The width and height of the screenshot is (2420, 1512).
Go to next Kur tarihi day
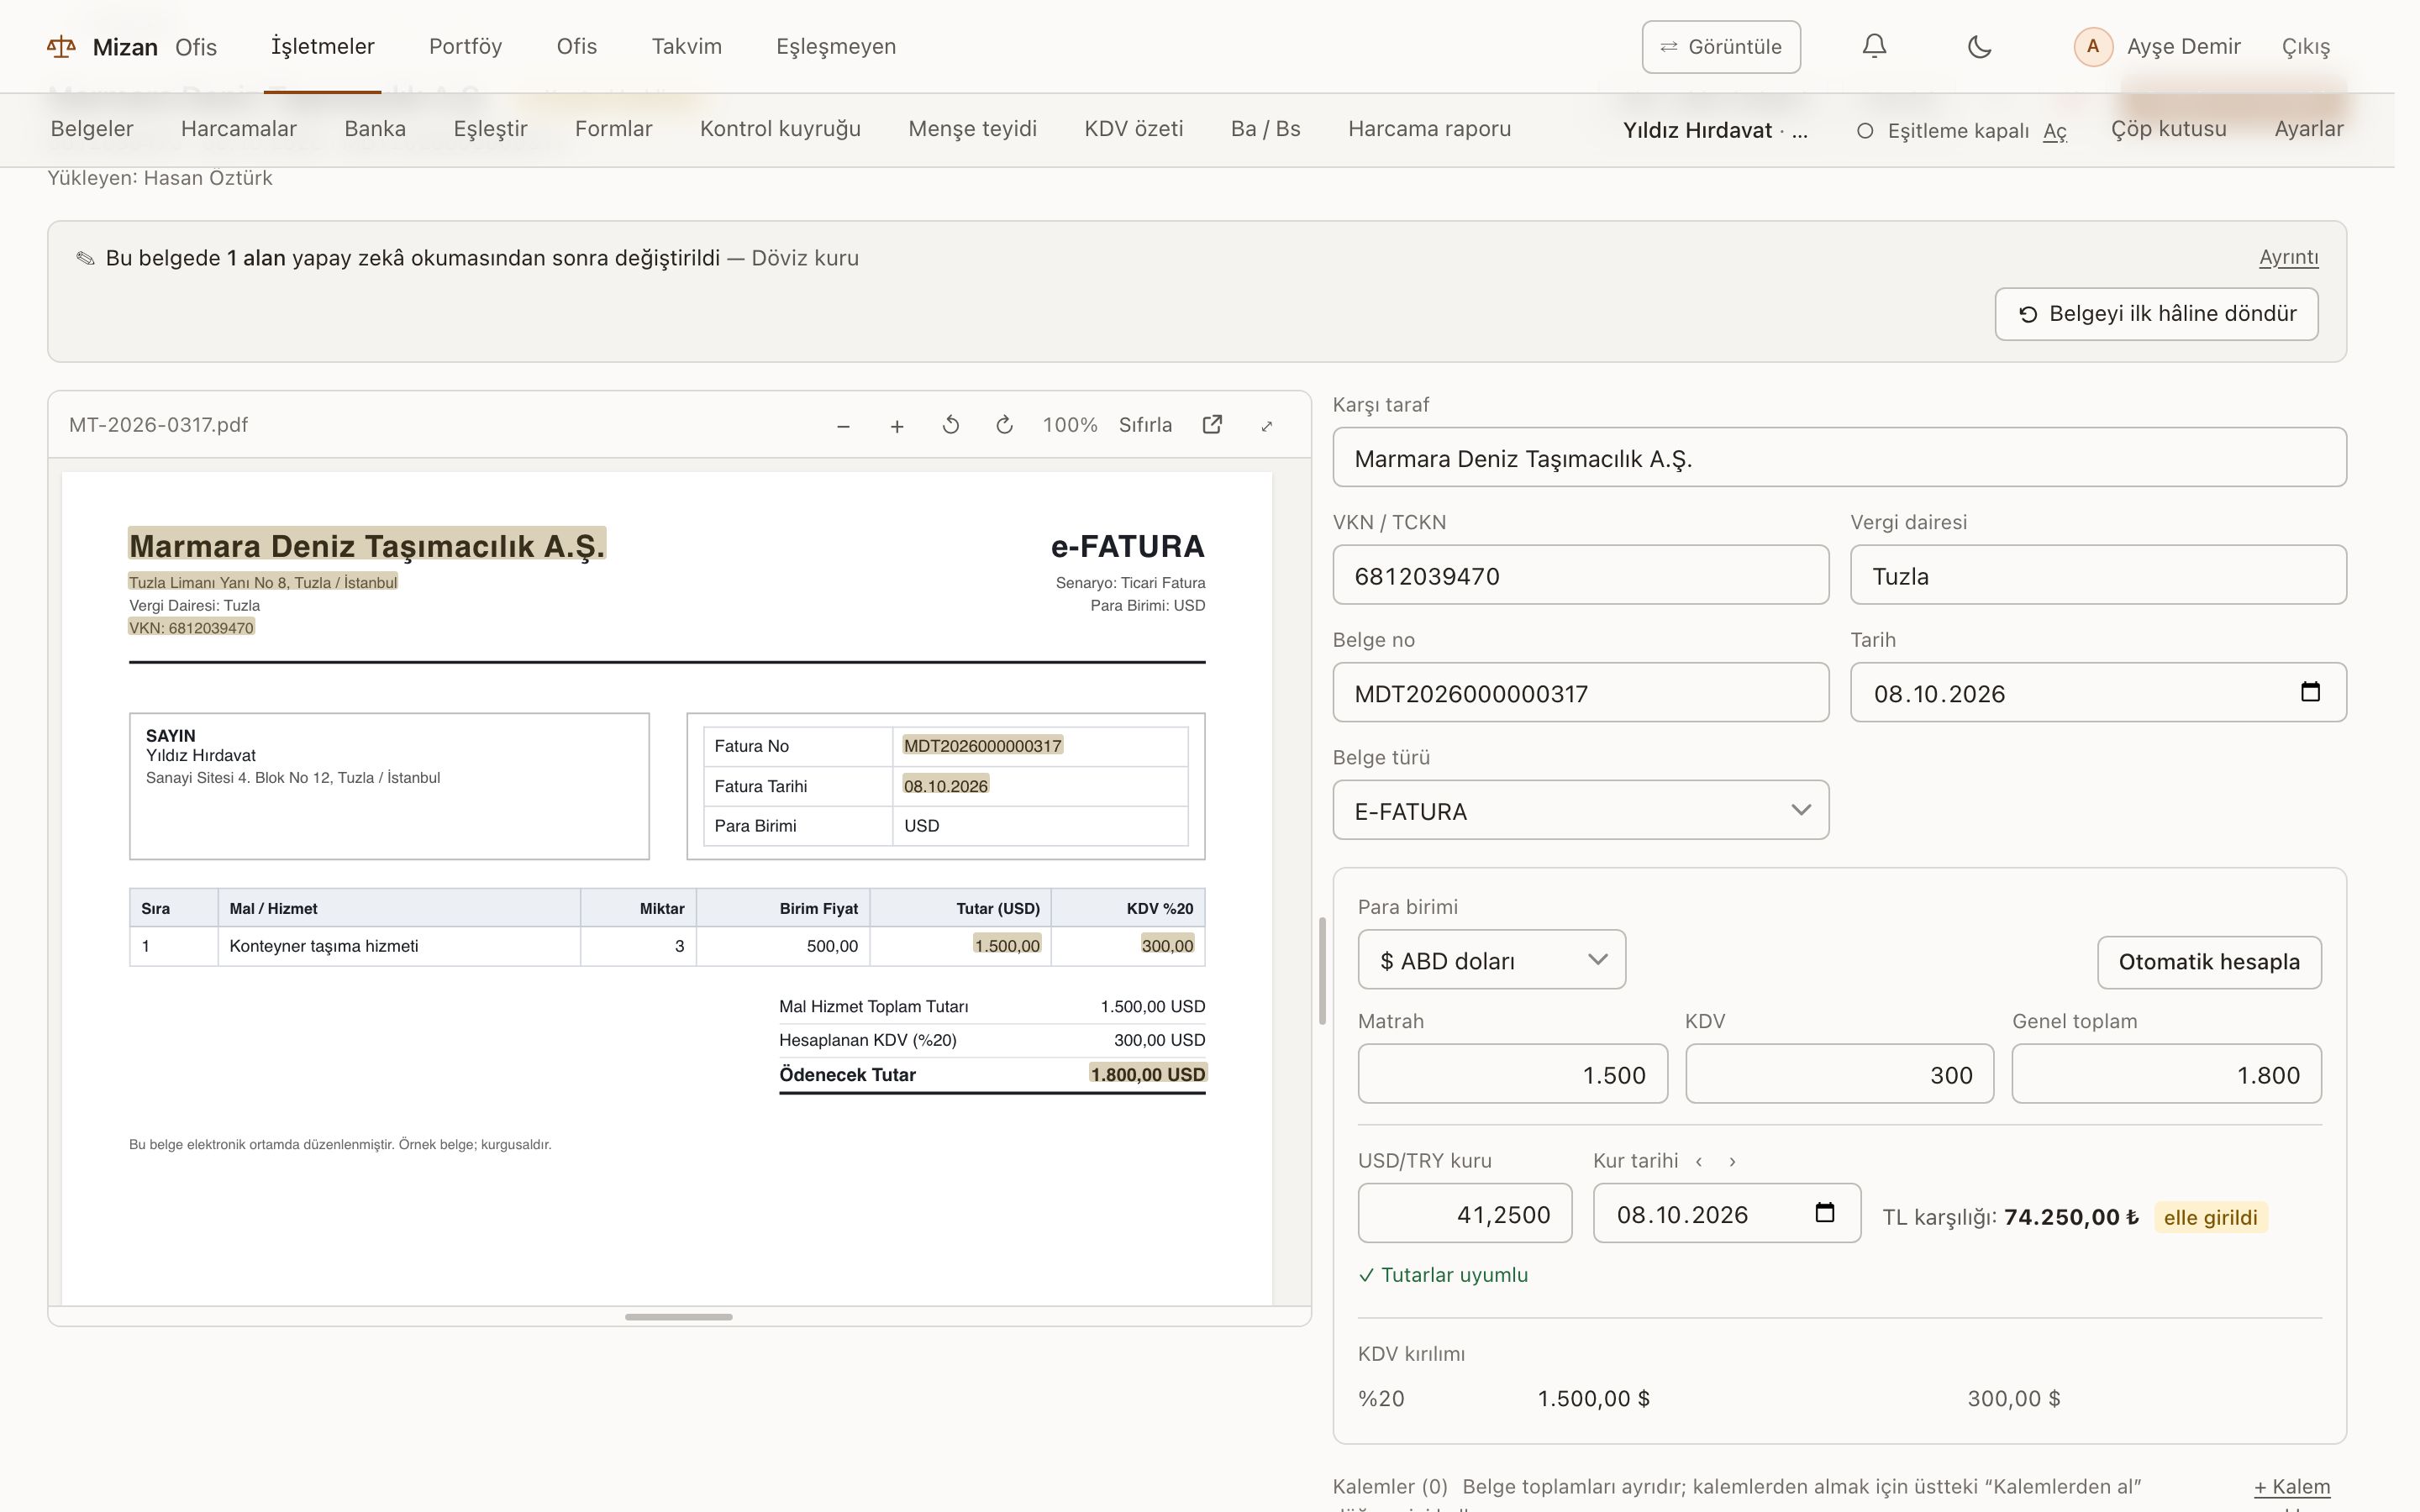(x=1732, y=1161)
